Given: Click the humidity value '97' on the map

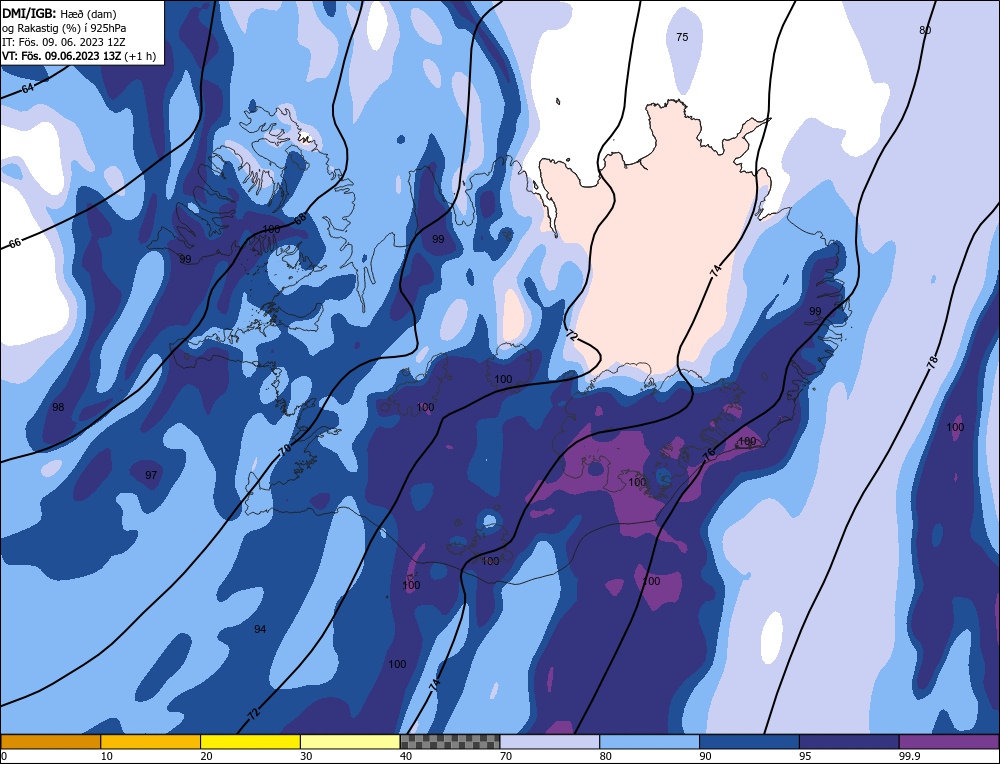Looking at the screenshot, I should [x=151, y=475].
